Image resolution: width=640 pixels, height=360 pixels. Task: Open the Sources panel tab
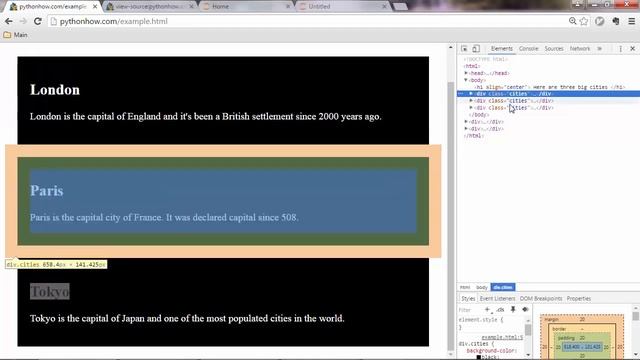[x=554, y=49]
